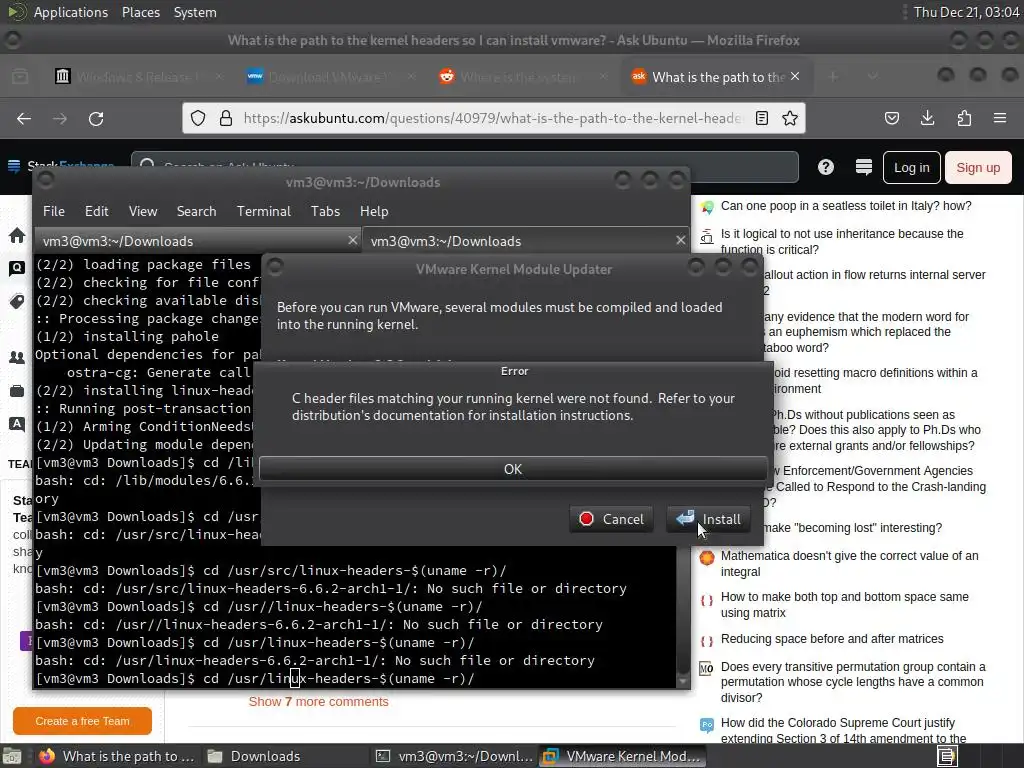Click OK in the Error dialog

click(x=513, y=469)
